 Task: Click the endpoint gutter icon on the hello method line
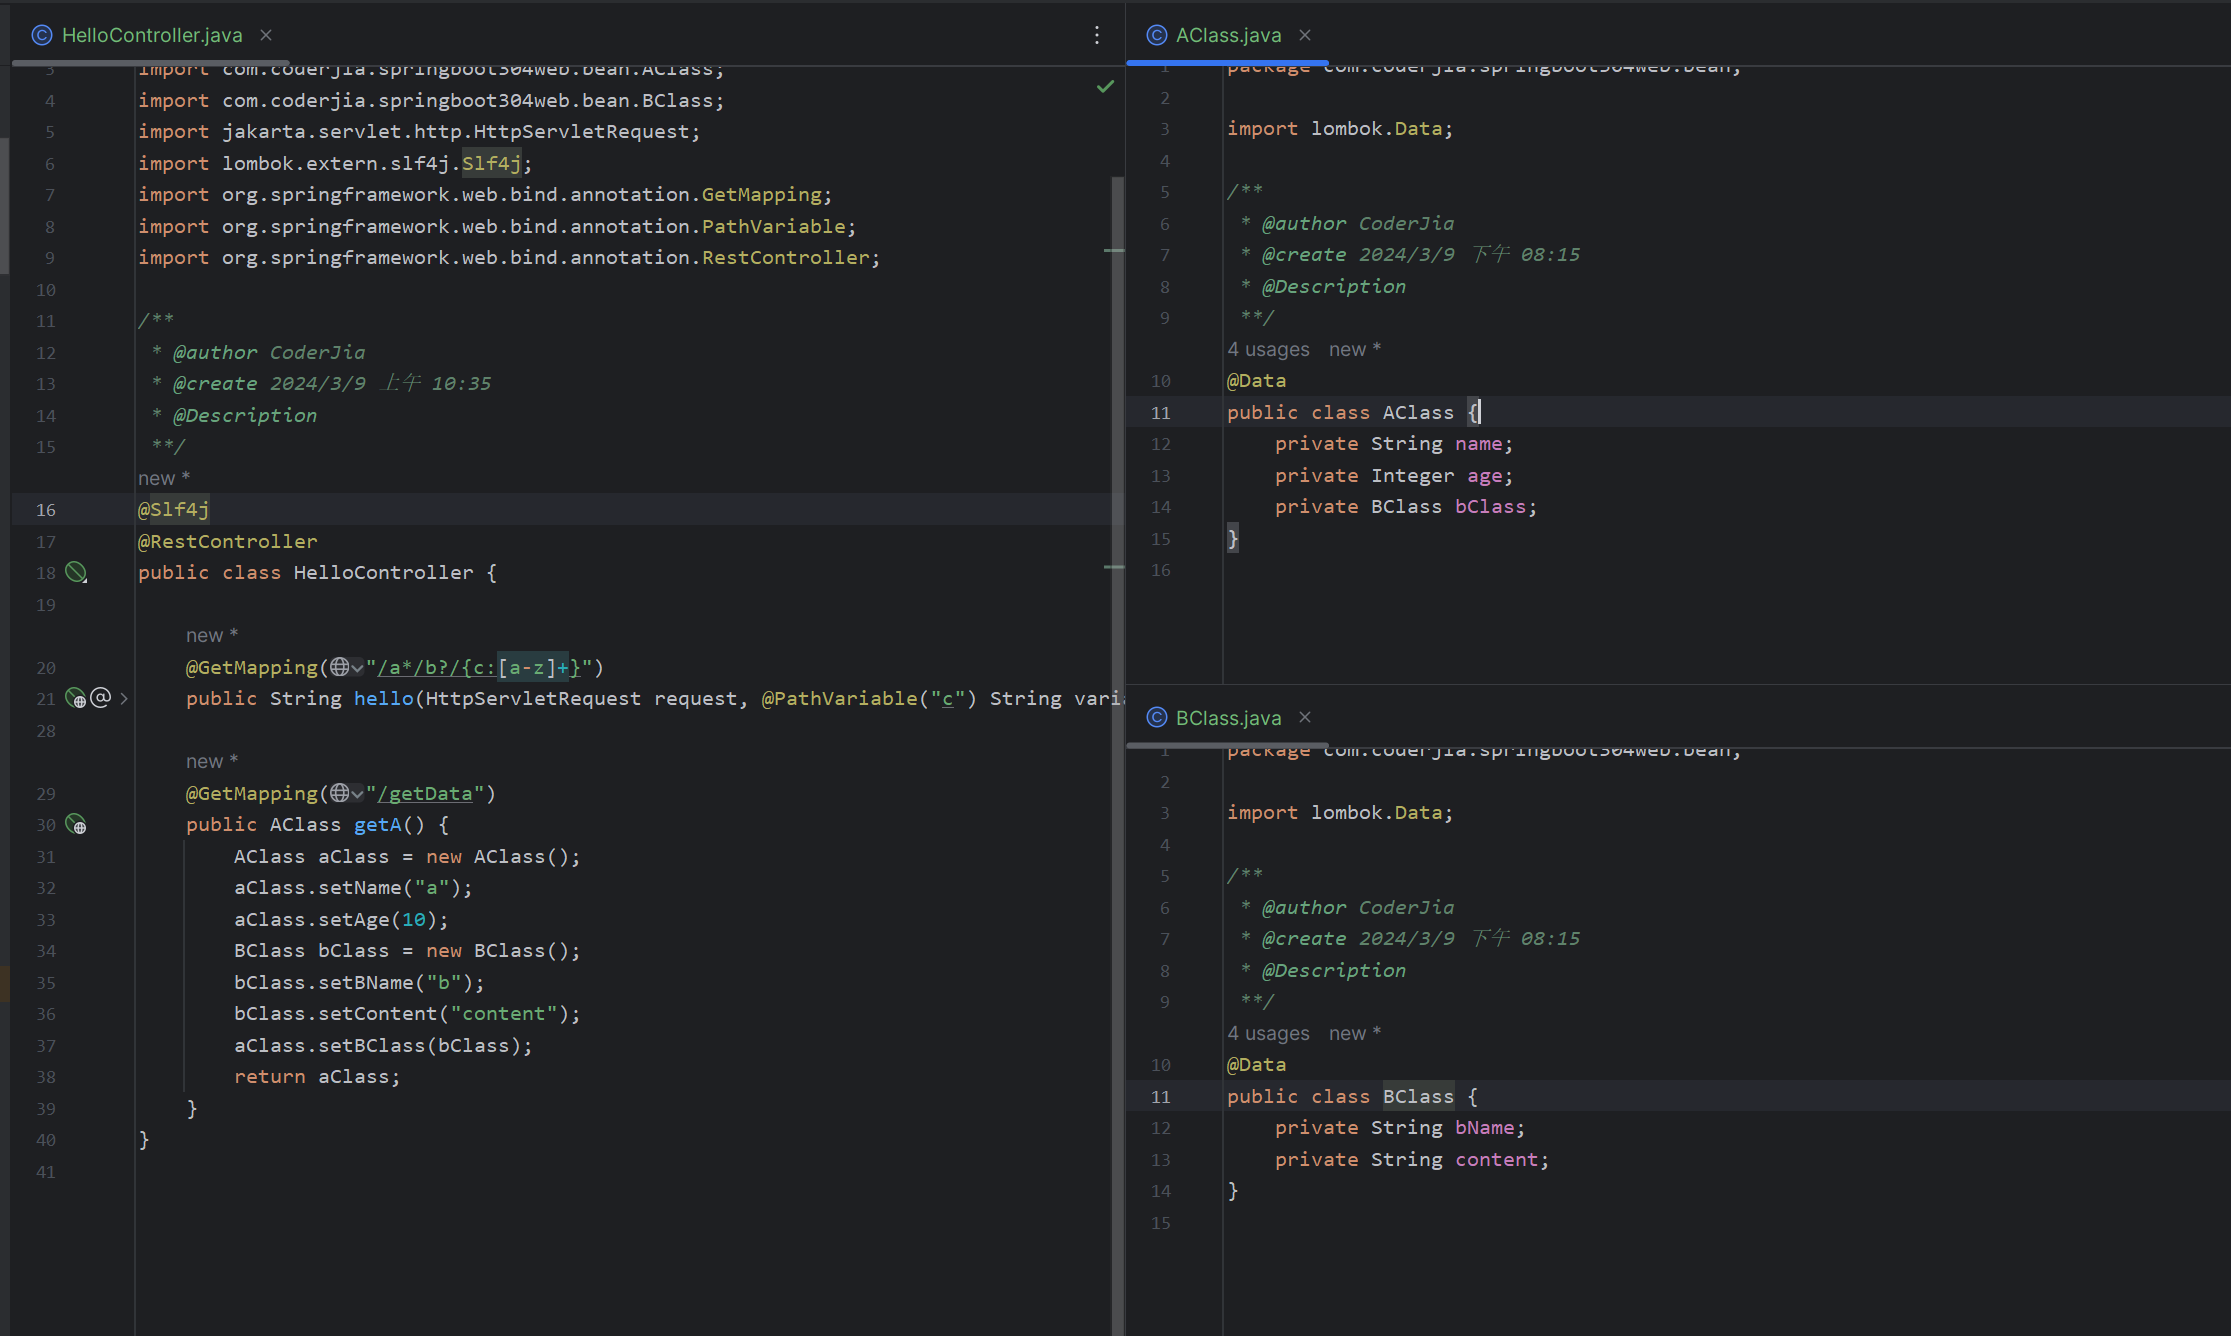[75, 698]
